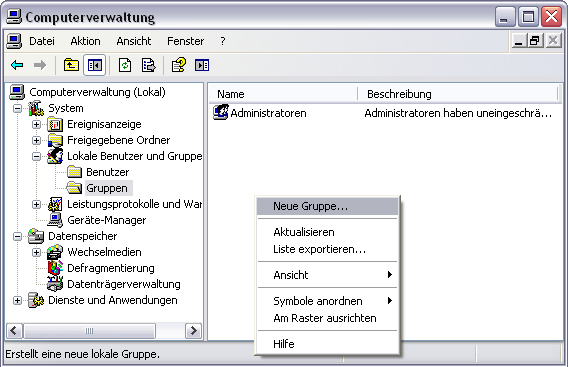The height and width of the screenshot is (367, 568).
Task: Click the Back arrow toolbar icon
Action: click(x=17, y=65)
